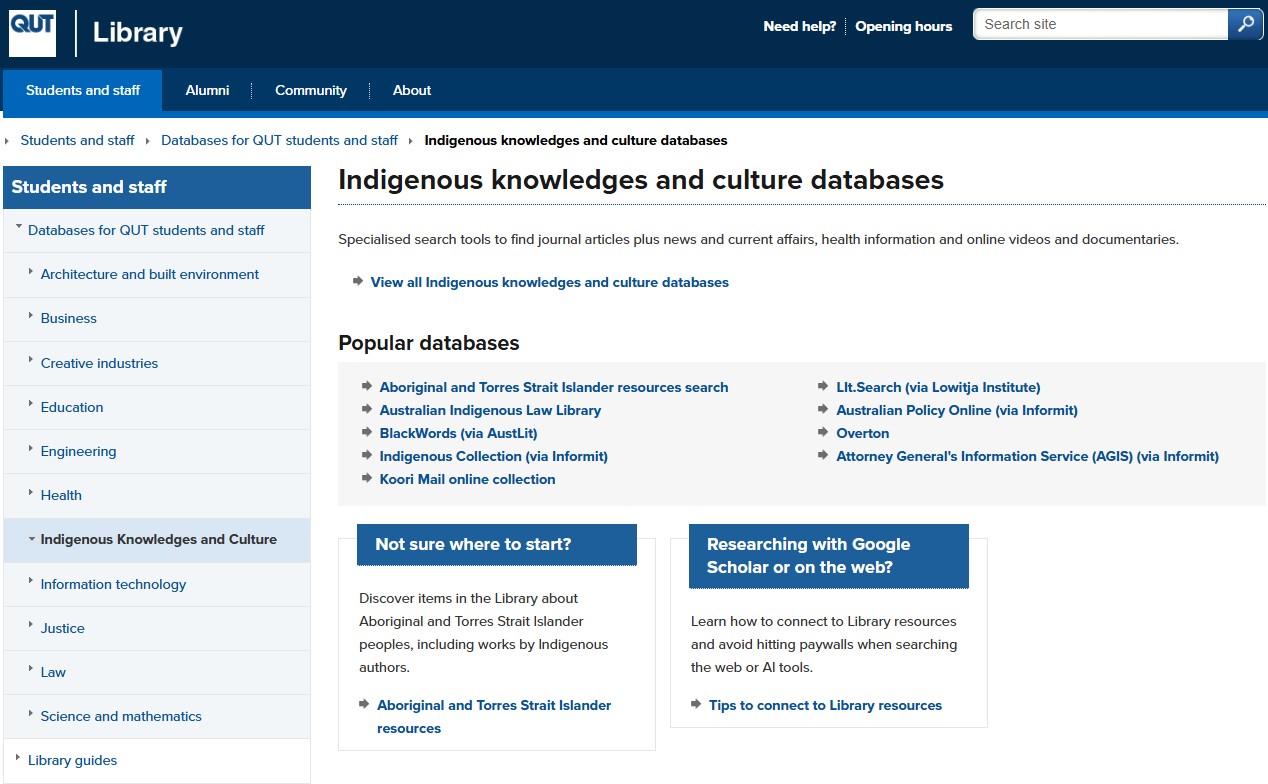Click inside the Search site field
The height and width of the screenshot is (784, 1268).
click(1100, 25)
